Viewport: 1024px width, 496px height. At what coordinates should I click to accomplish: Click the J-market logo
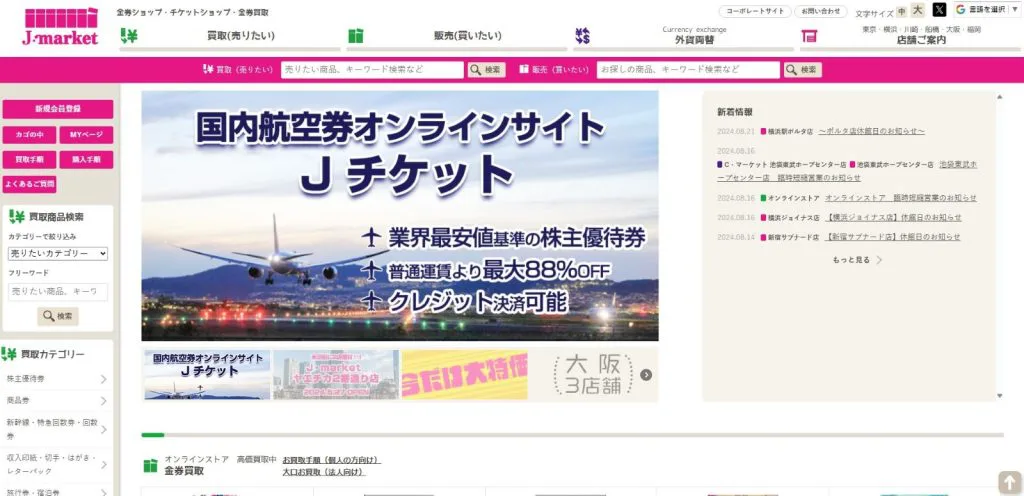[60, 27]
